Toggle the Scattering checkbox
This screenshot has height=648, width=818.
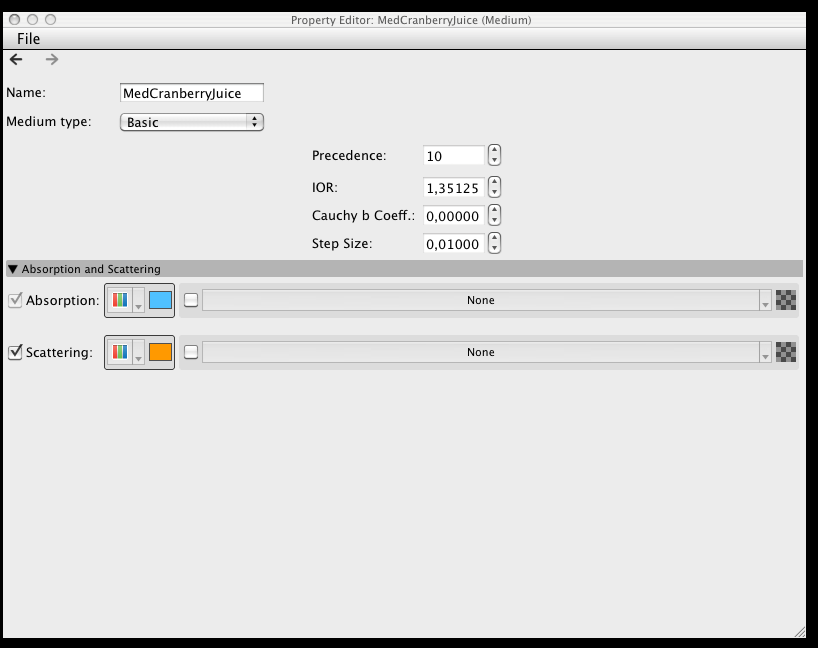(15, 352)
